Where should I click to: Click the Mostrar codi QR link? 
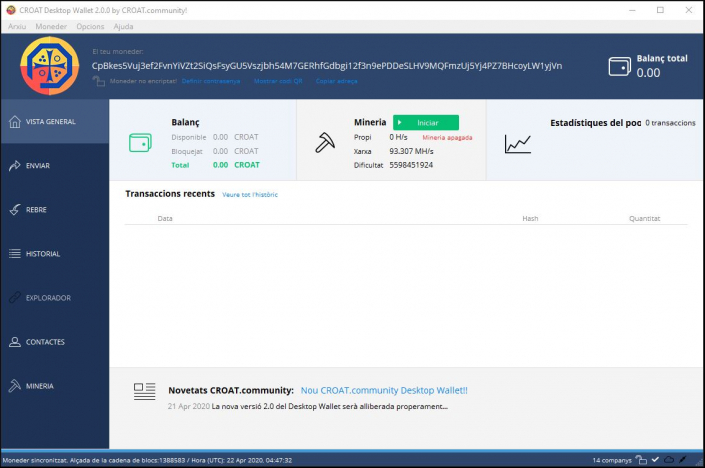pyautogui.click(x=278, y=81)
